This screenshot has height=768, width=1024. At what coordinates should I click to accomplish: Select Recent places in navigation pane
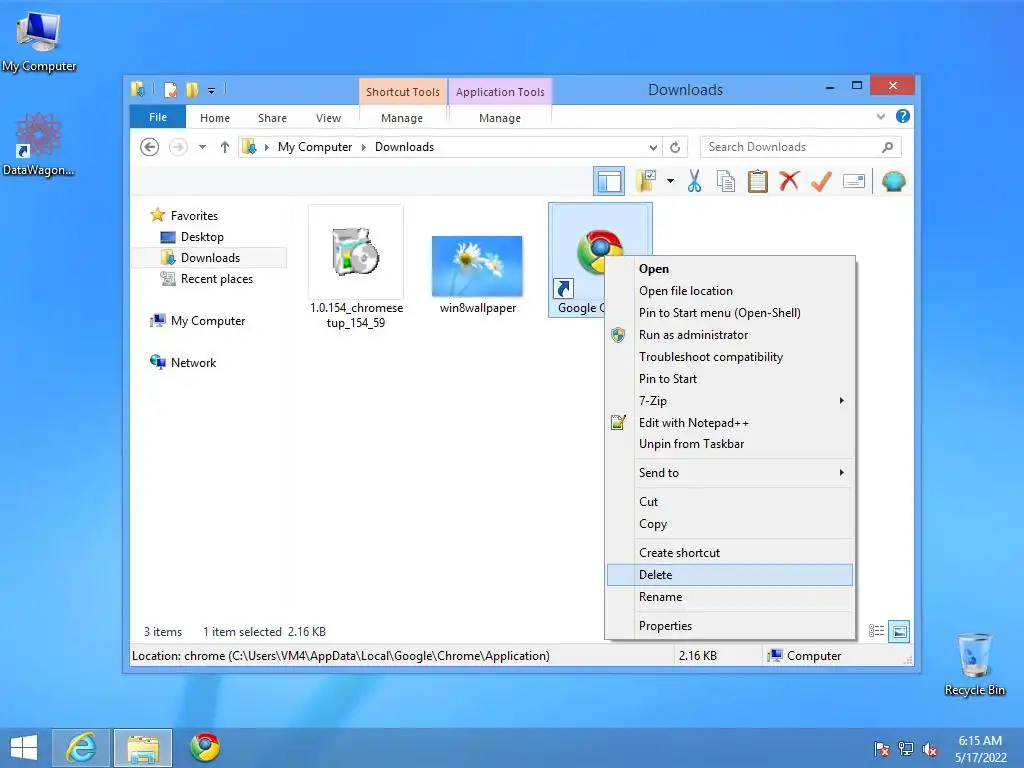tap(217, 279)
